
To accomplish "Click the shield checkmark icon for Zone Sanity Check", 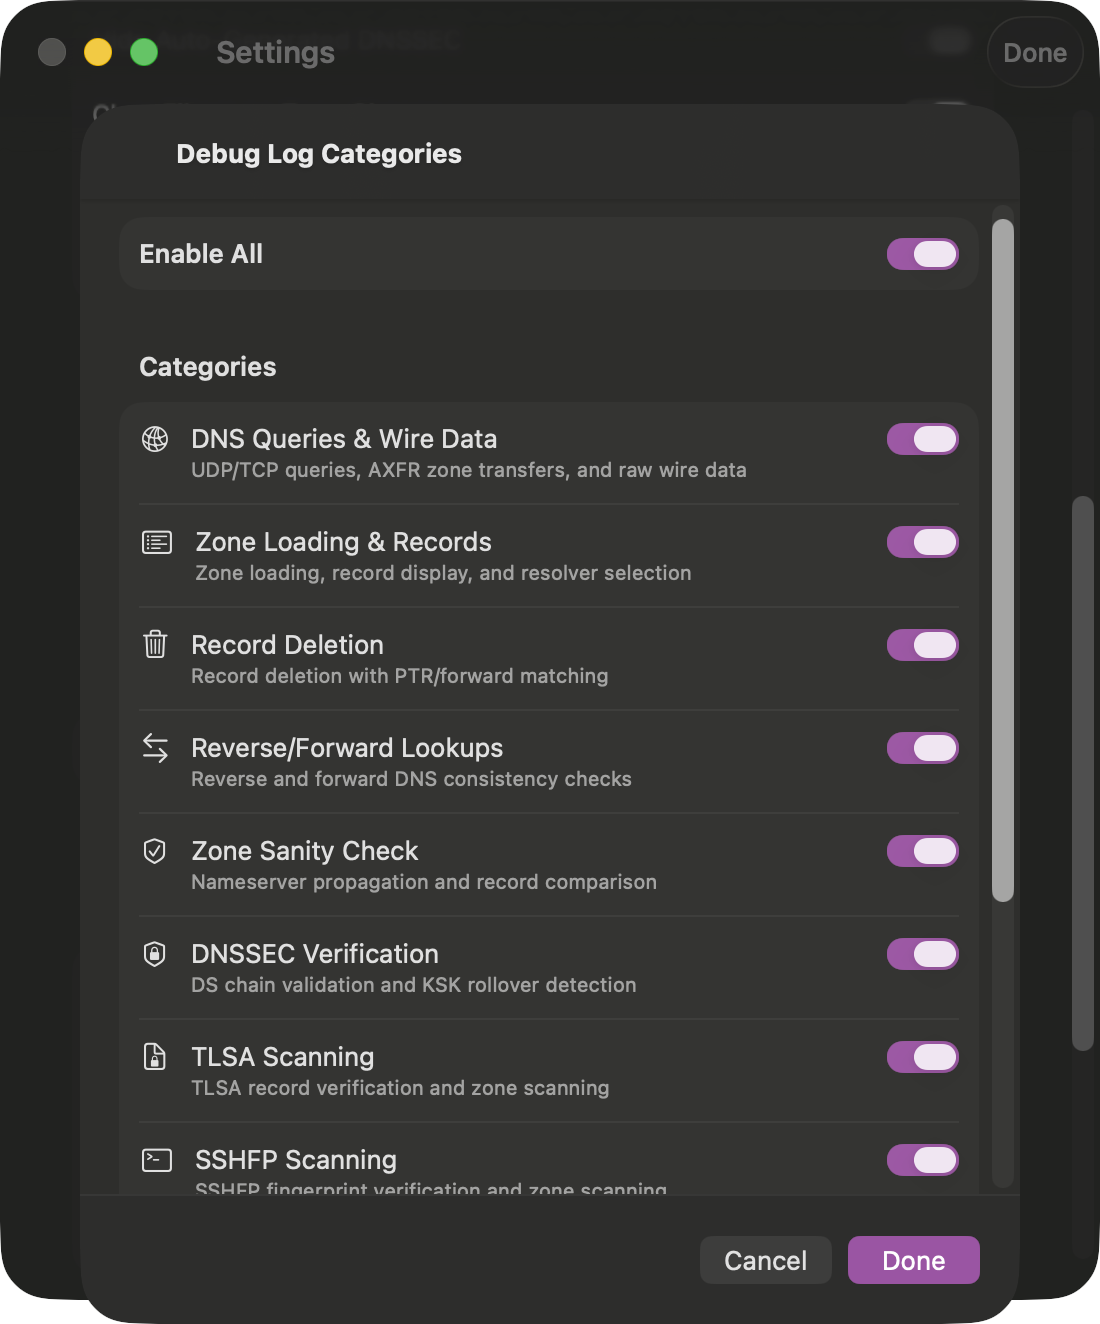I will coord(155,851).
